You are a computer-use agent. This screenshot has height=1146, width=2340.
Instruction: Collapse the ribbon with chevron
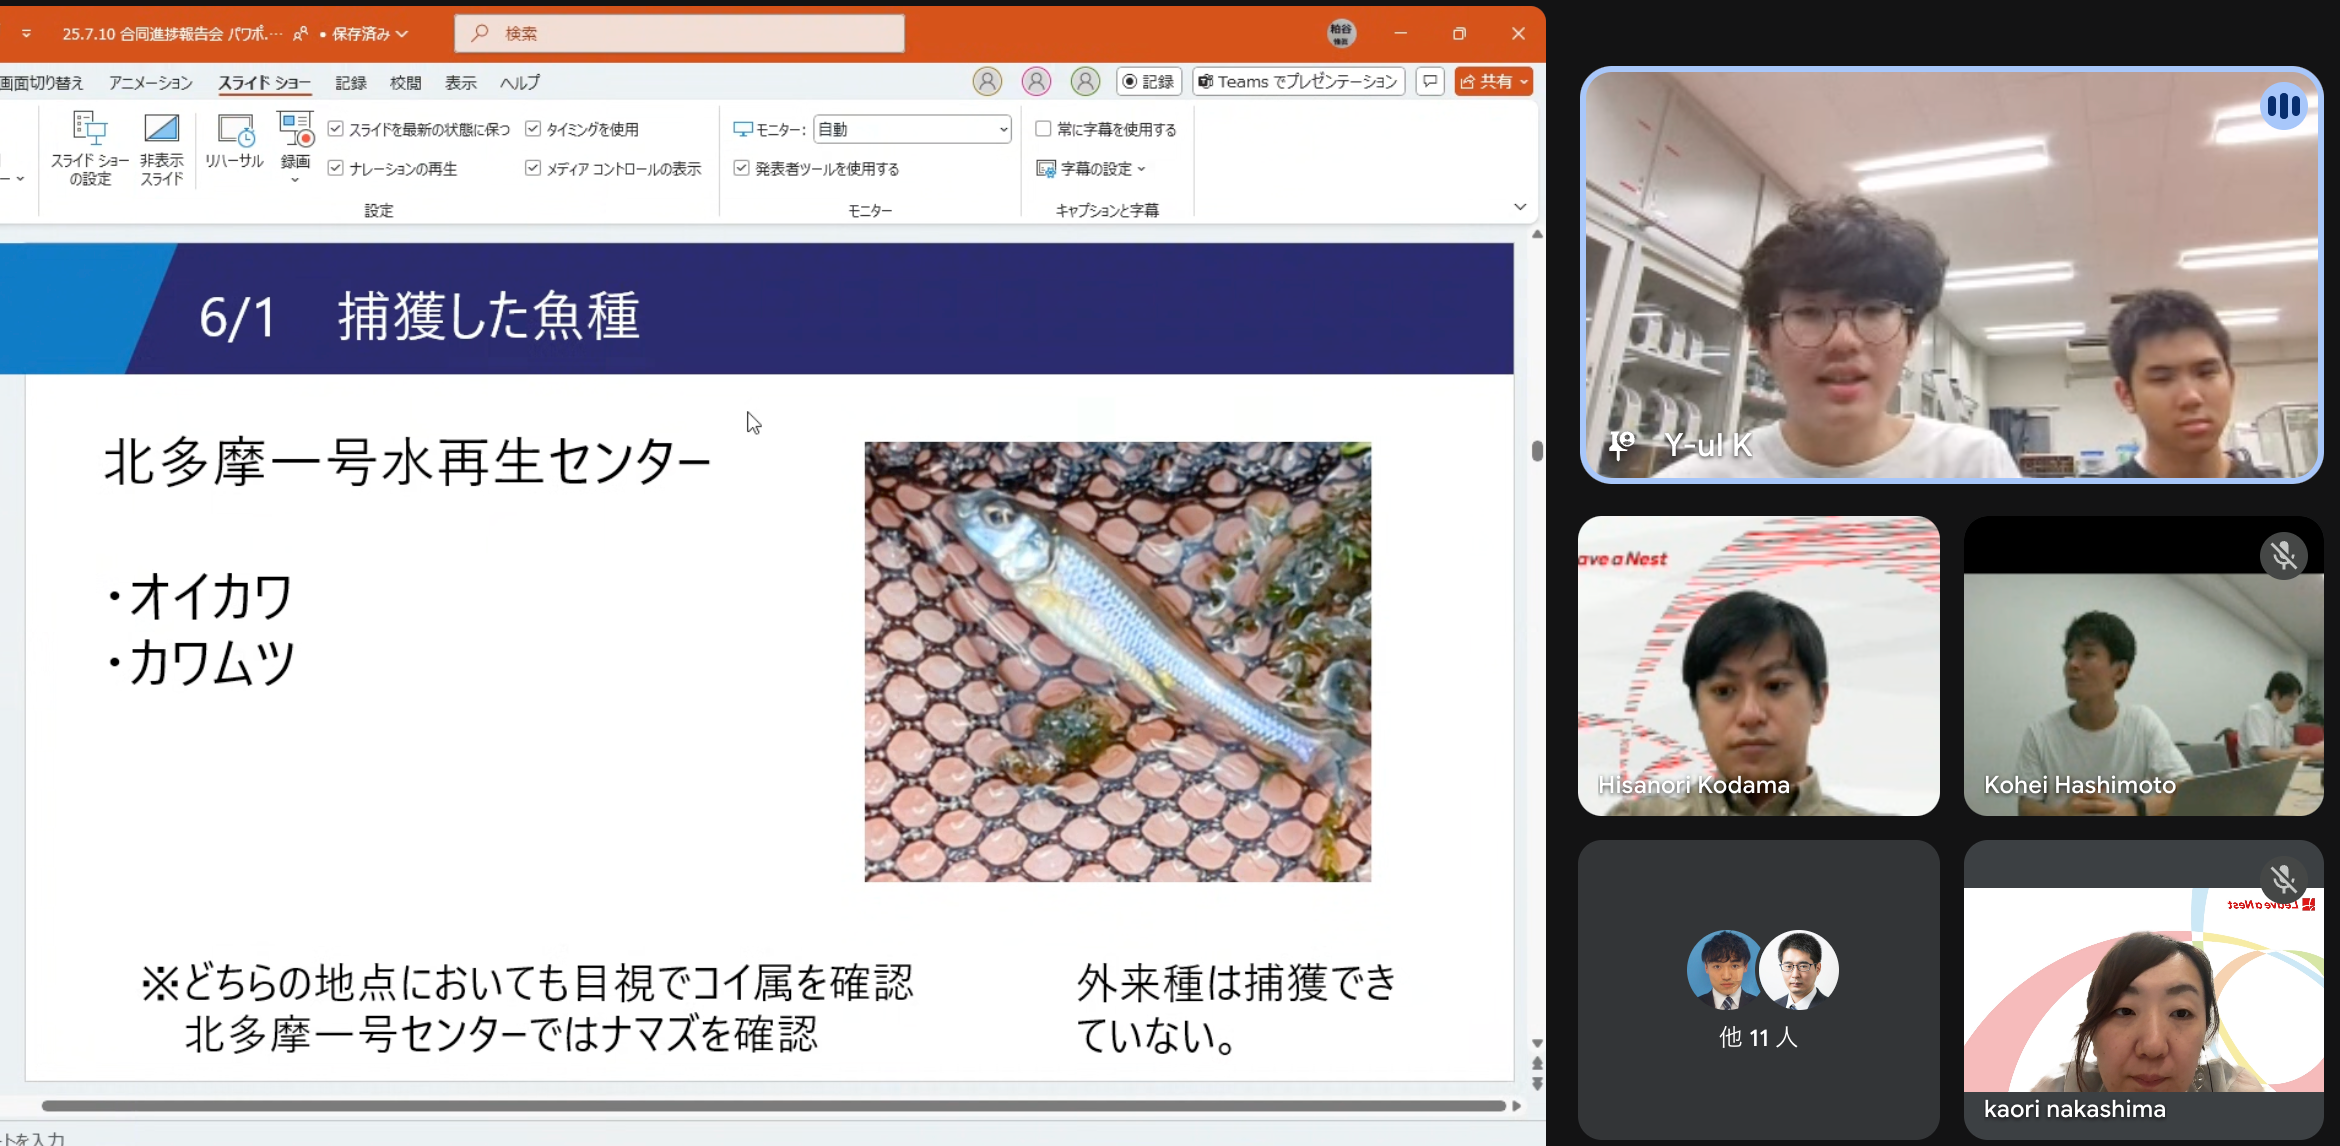1520,207
